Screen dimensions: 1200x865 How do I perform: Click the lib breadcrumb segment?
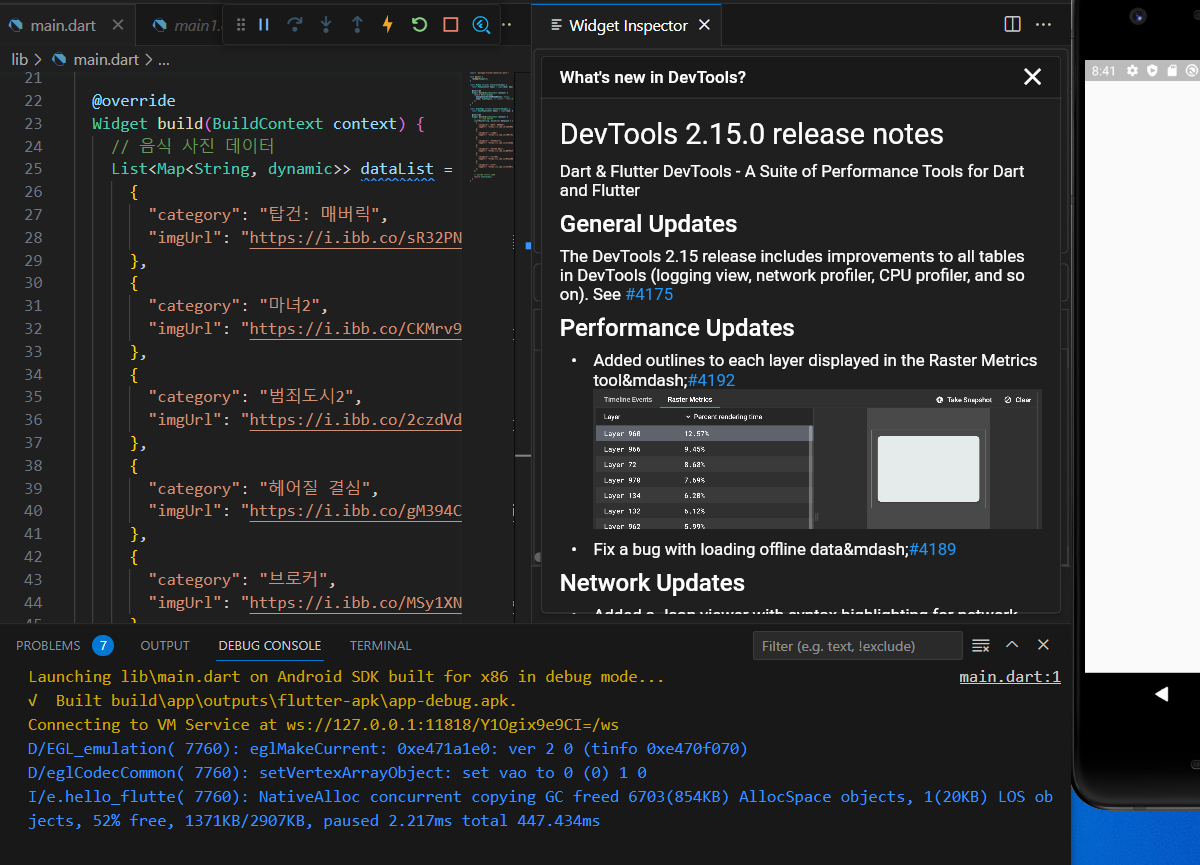[x=19, y=59]
